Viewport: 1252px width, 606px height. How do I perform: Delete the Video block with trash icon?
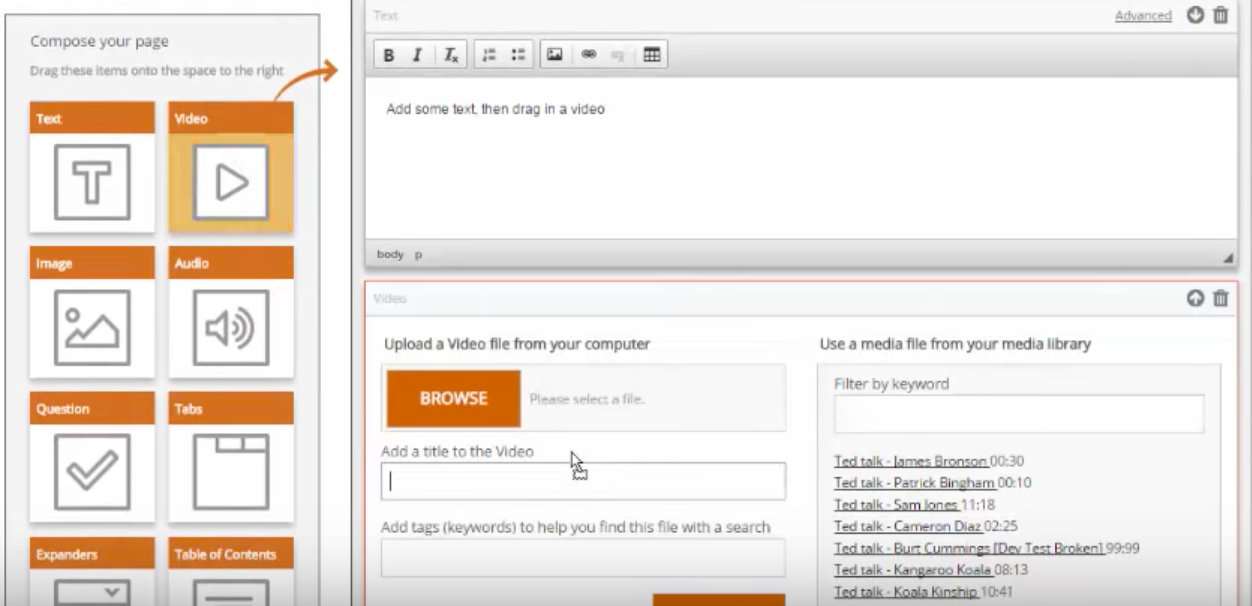point(1221,298)
